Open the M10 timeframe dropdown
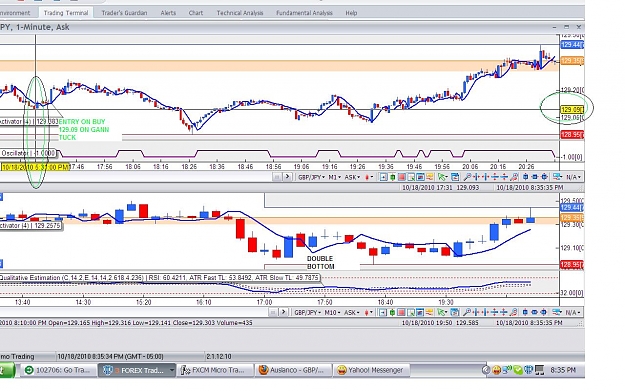This screenshot has width=625, height=391. click(x=332, y=312)
